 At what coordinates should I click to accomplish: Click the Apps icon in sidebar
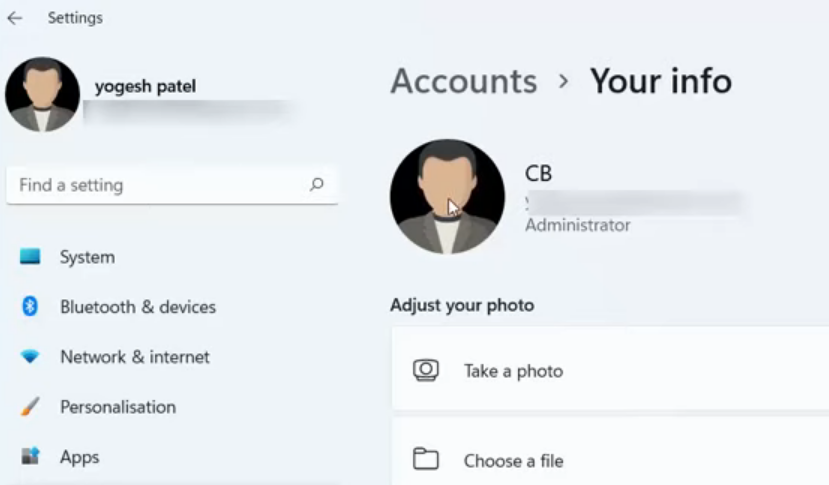tap(30, 457)
